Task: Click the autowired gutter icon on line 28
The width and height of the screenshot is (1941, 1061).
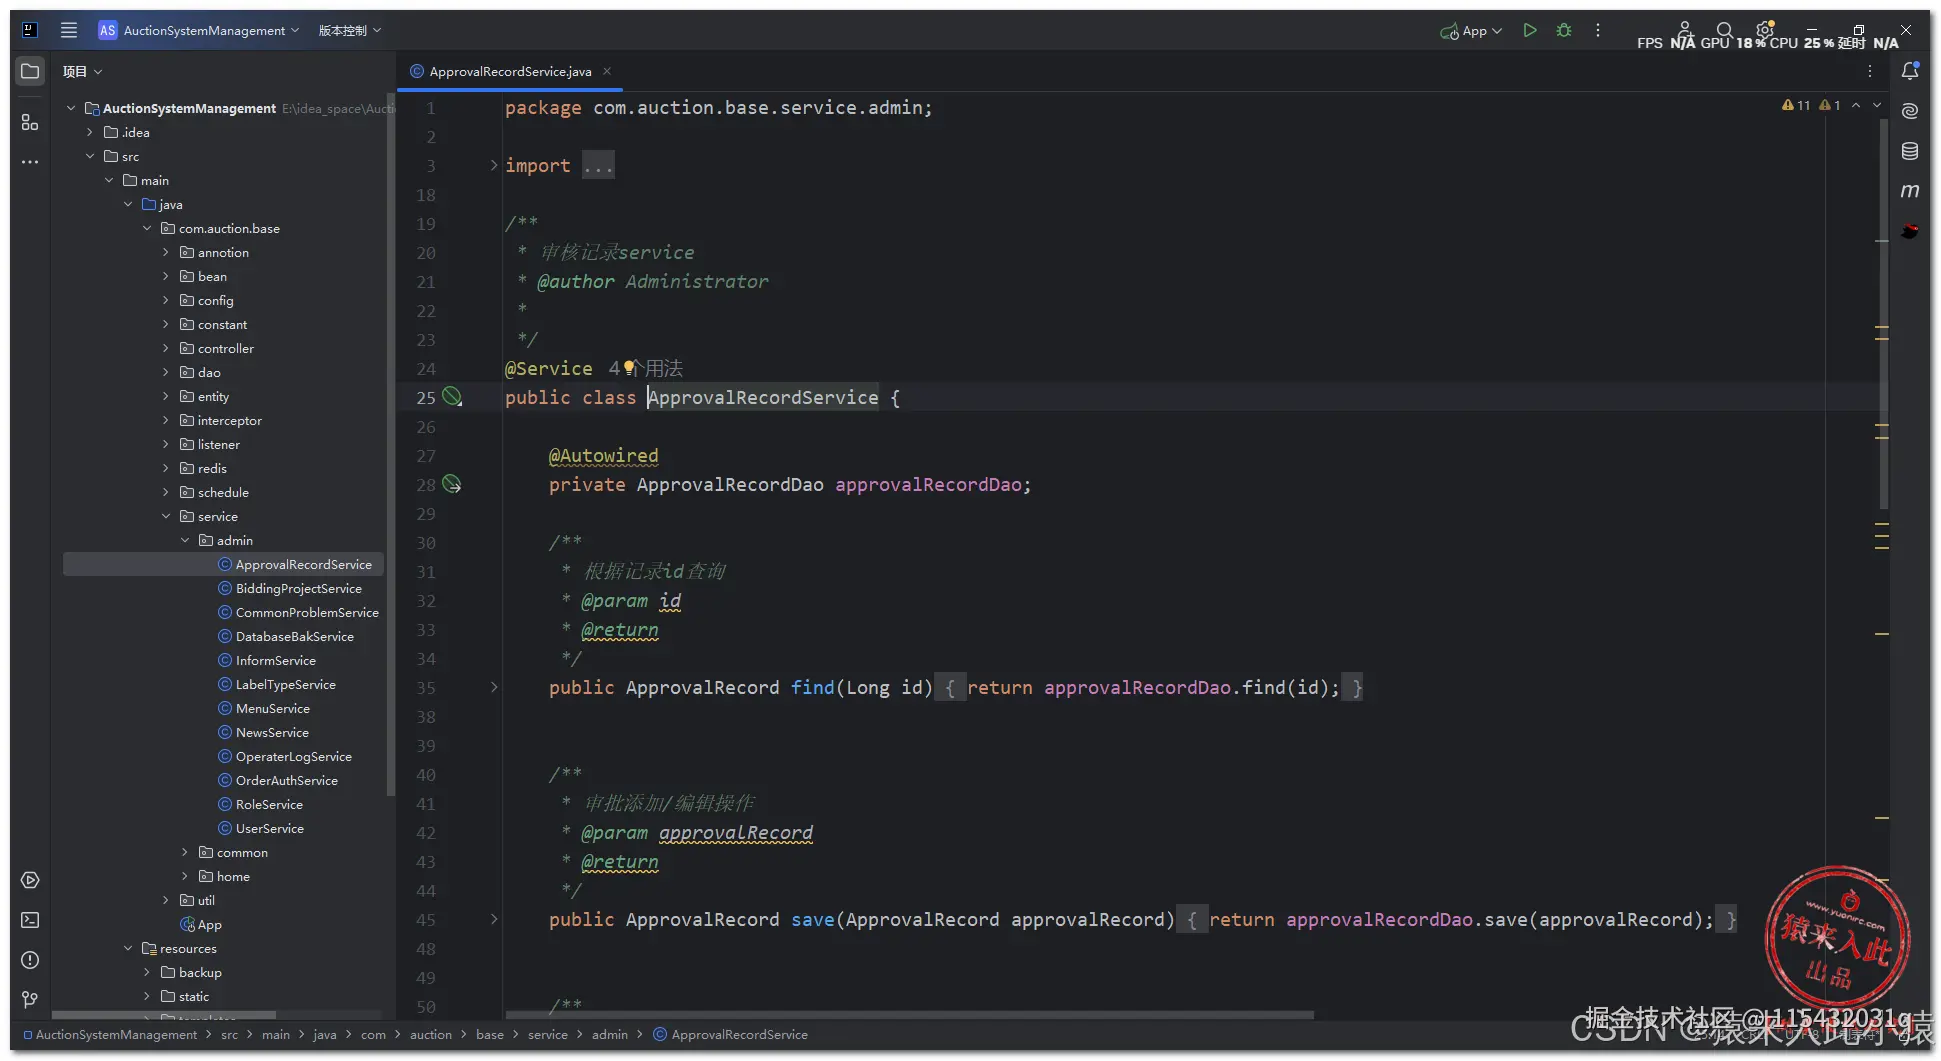Action: point(452,484)
